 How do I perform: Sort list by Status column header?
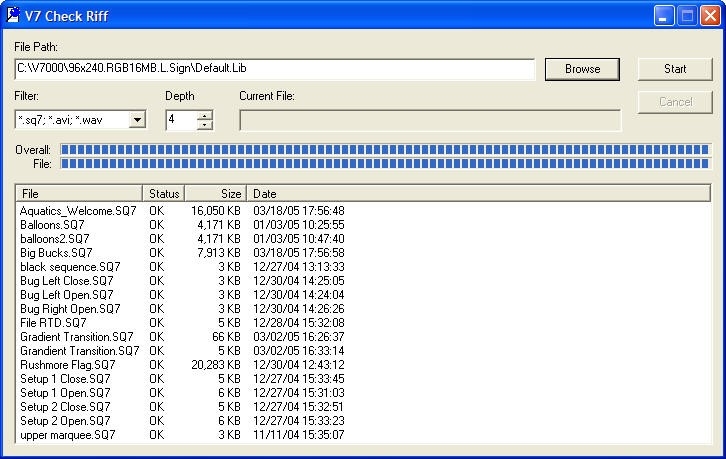tap(164, 193)
